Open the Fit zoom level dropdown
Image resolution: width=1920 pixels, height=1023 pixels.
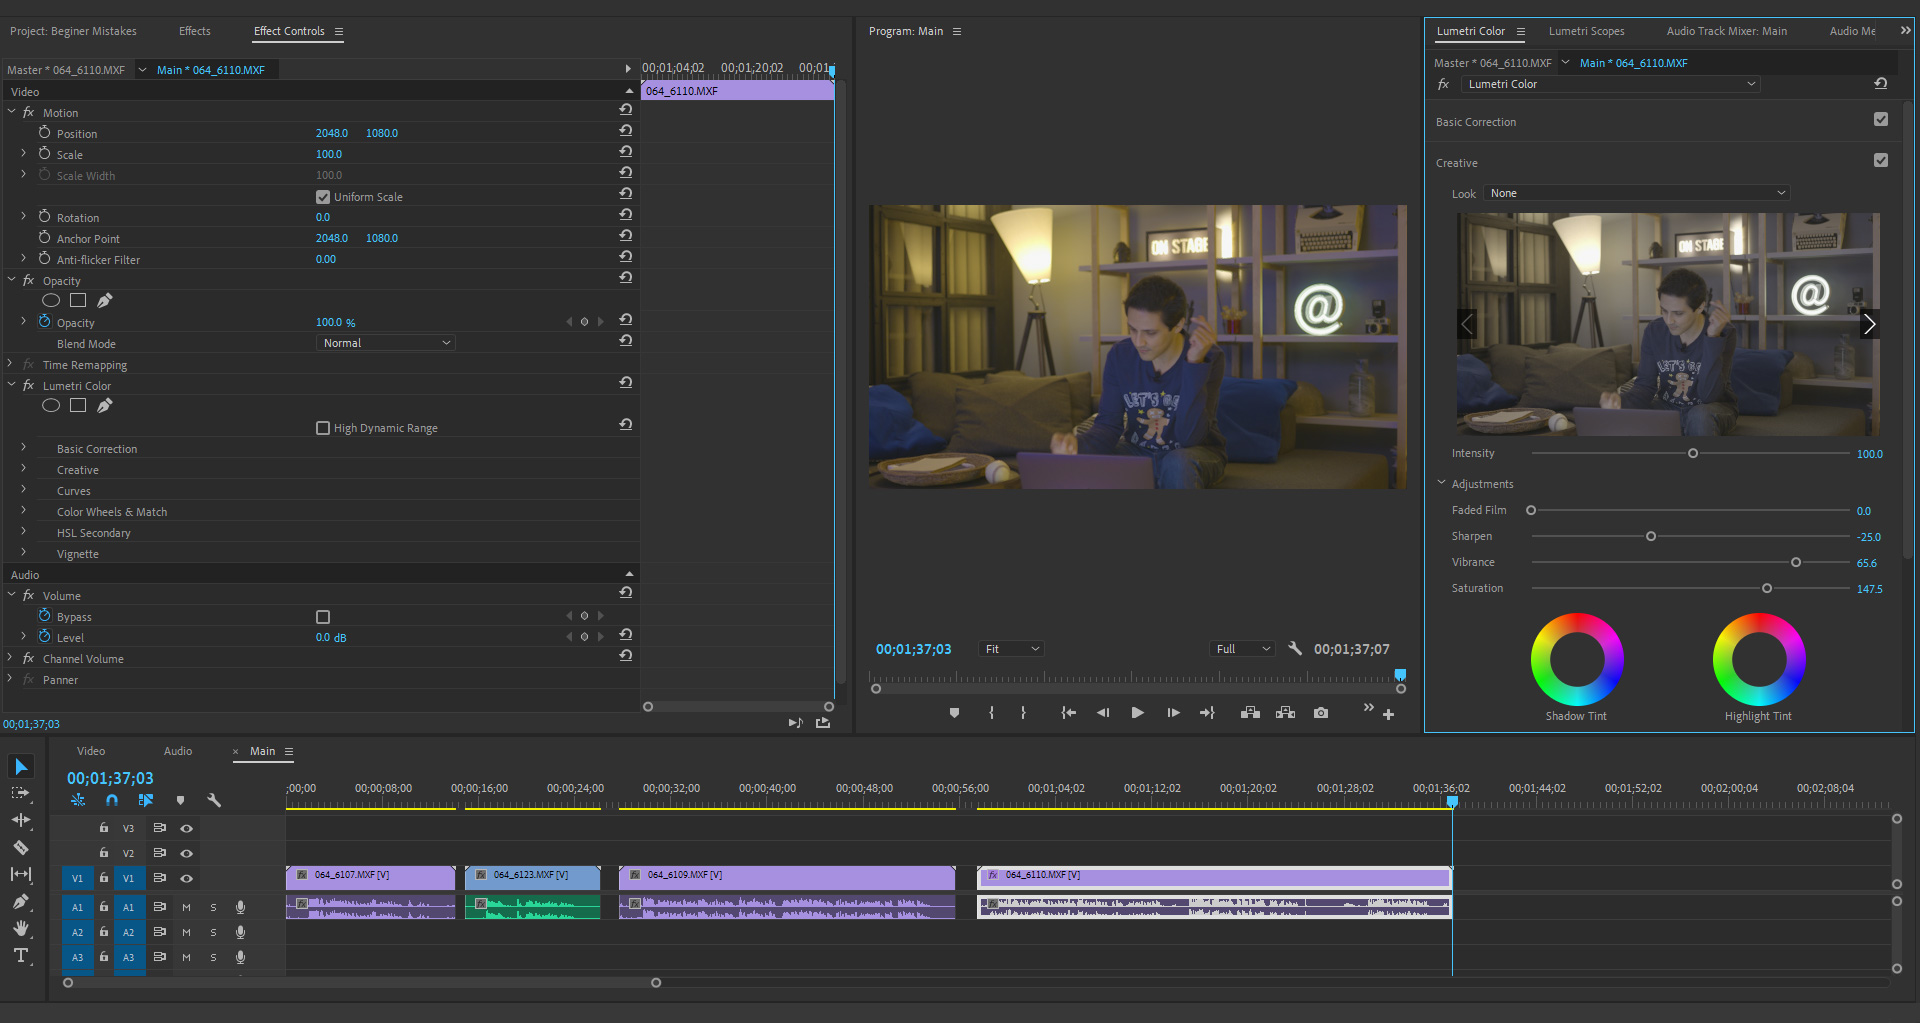1012,649
